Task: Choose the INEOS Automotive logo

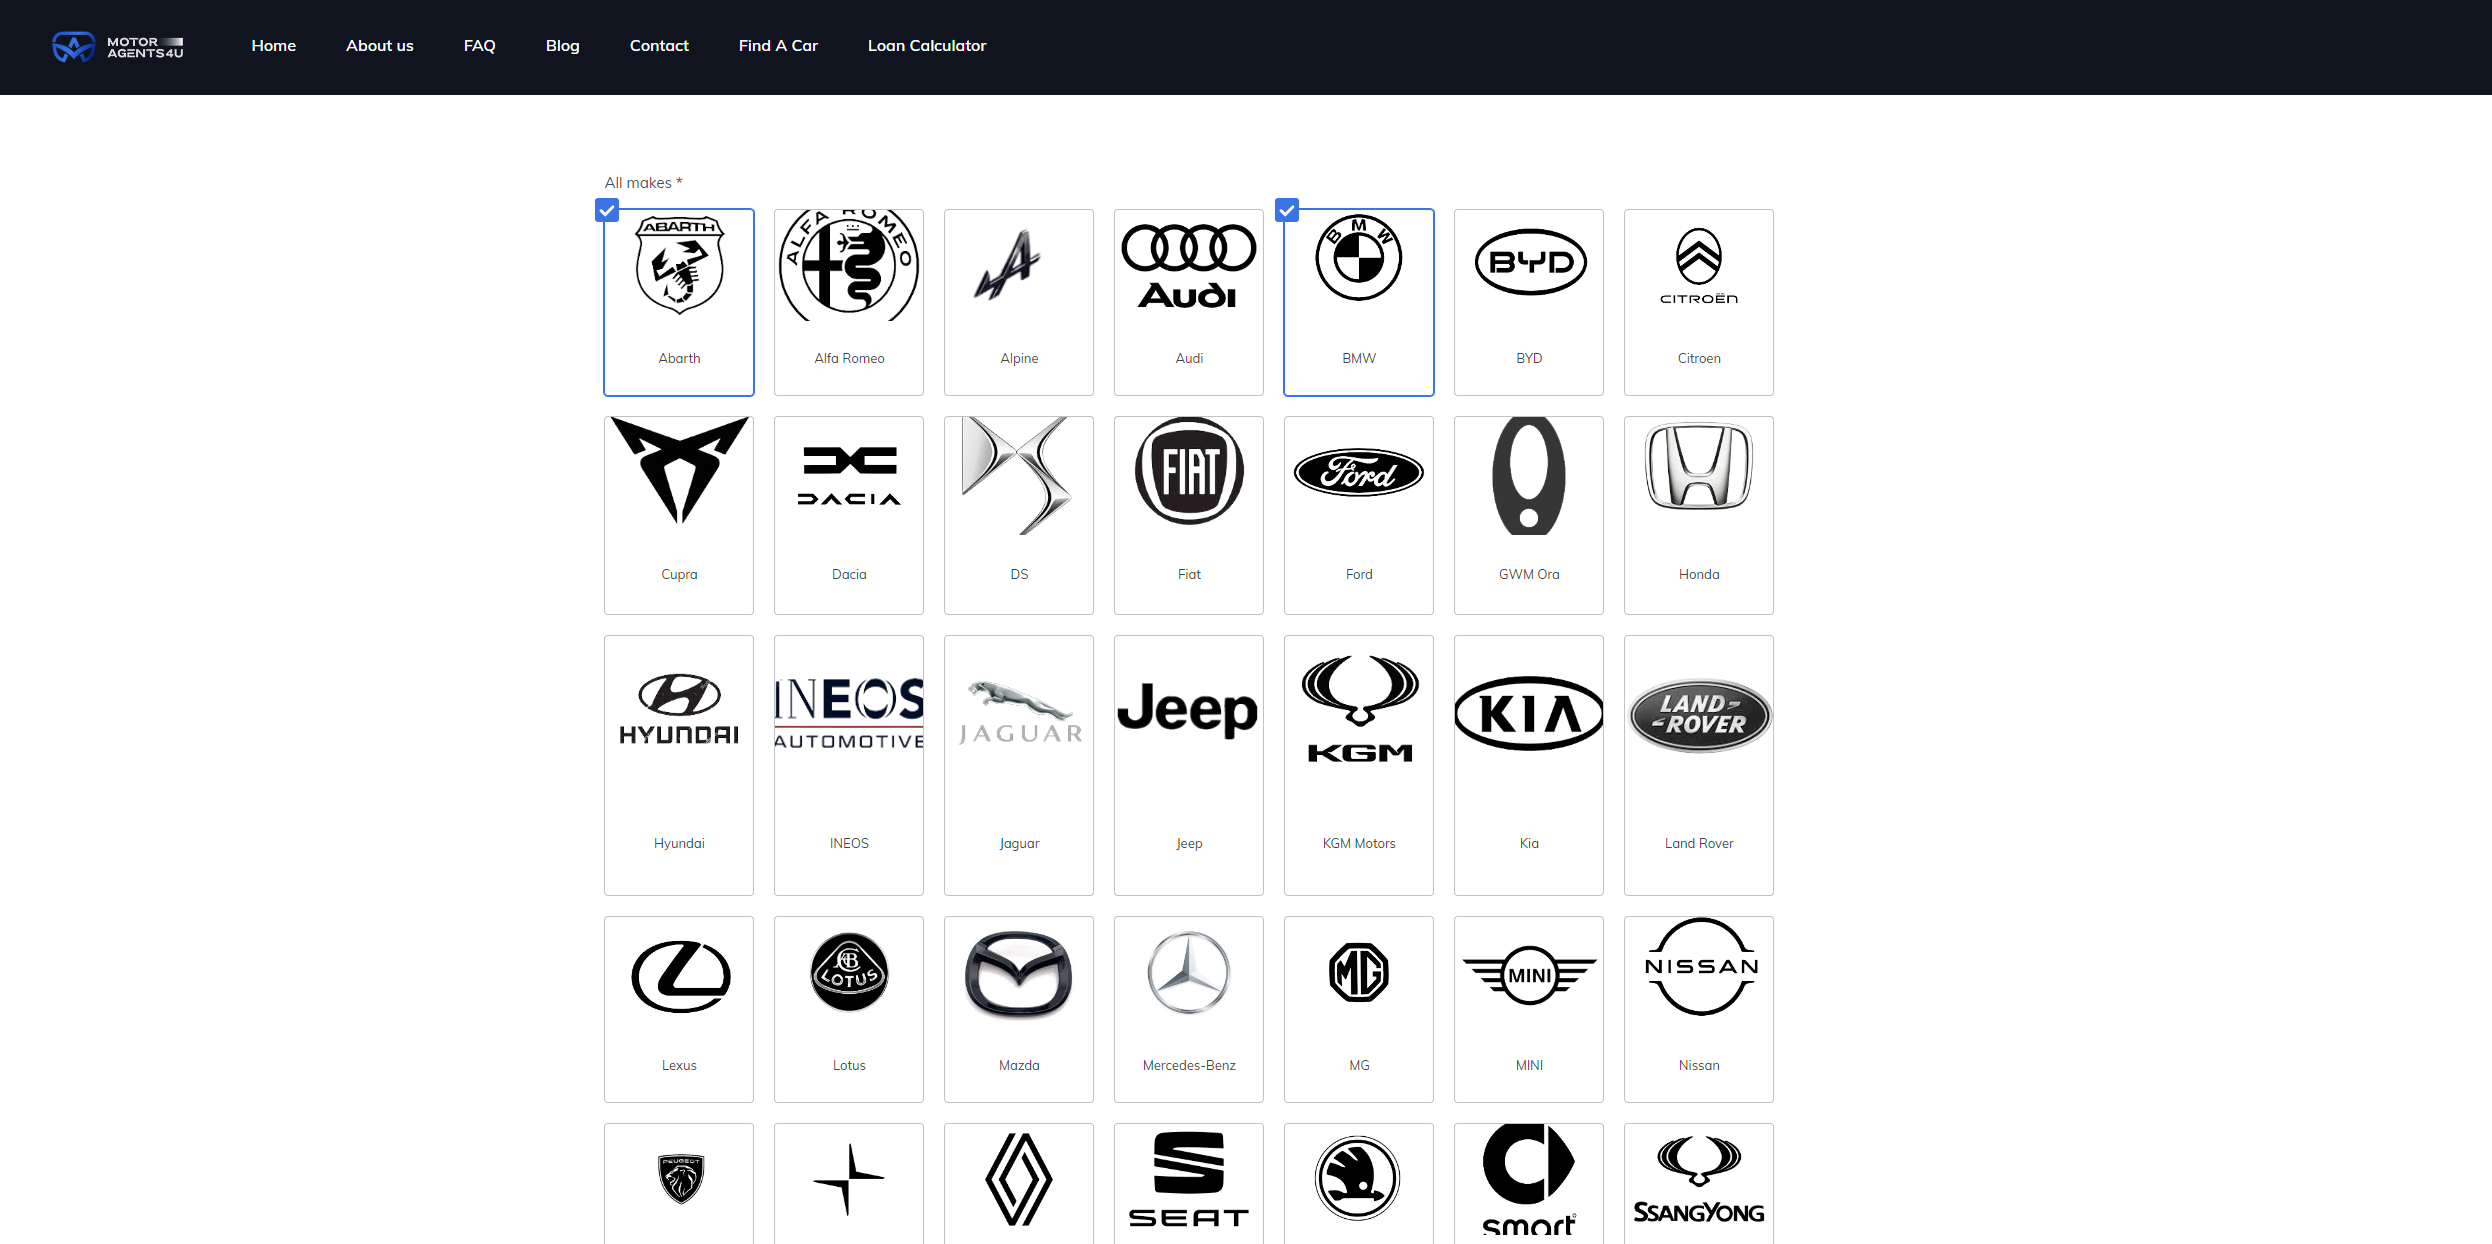Action: point(849,712)
